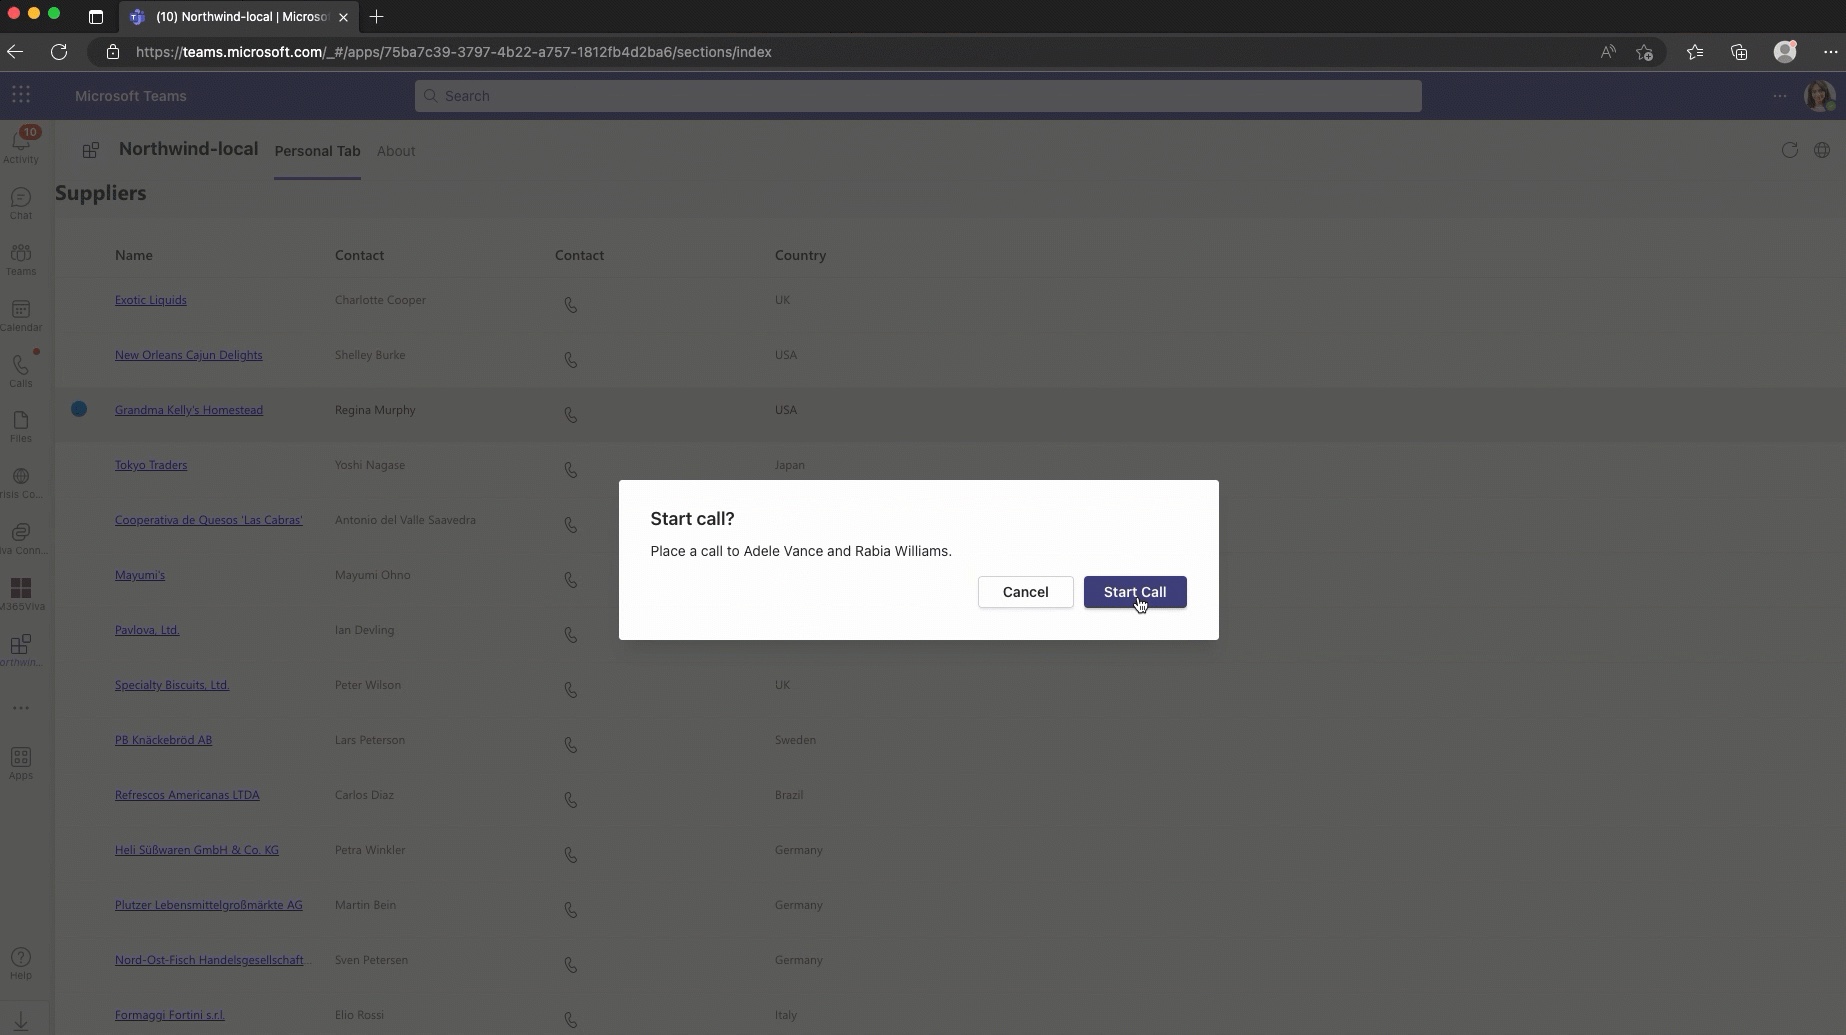
Task: Add this page to favorites star icon
Action: point(1644,52)
